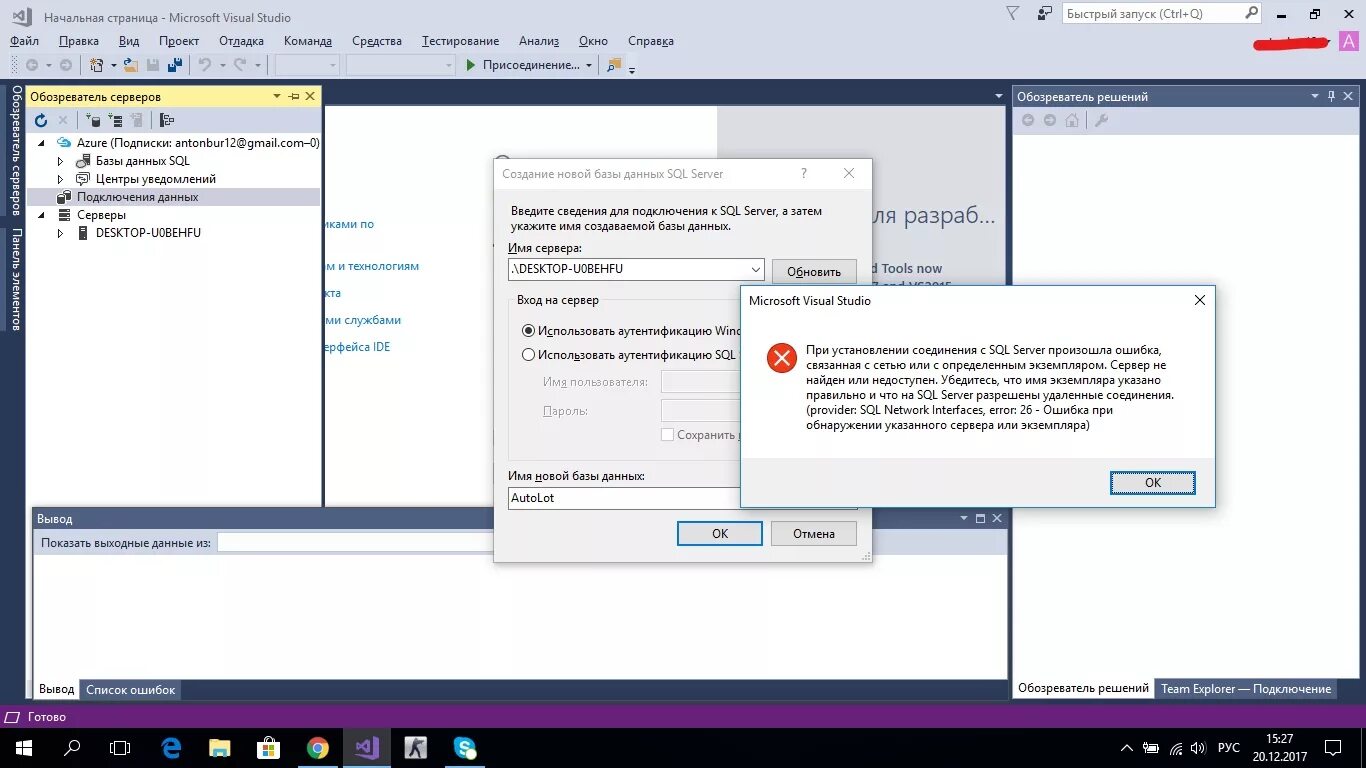Image resolution: width=1366 pixels, height=768 pixels.
Task: Click the pink account avatar A
Action: click(x=1347, y=41)
